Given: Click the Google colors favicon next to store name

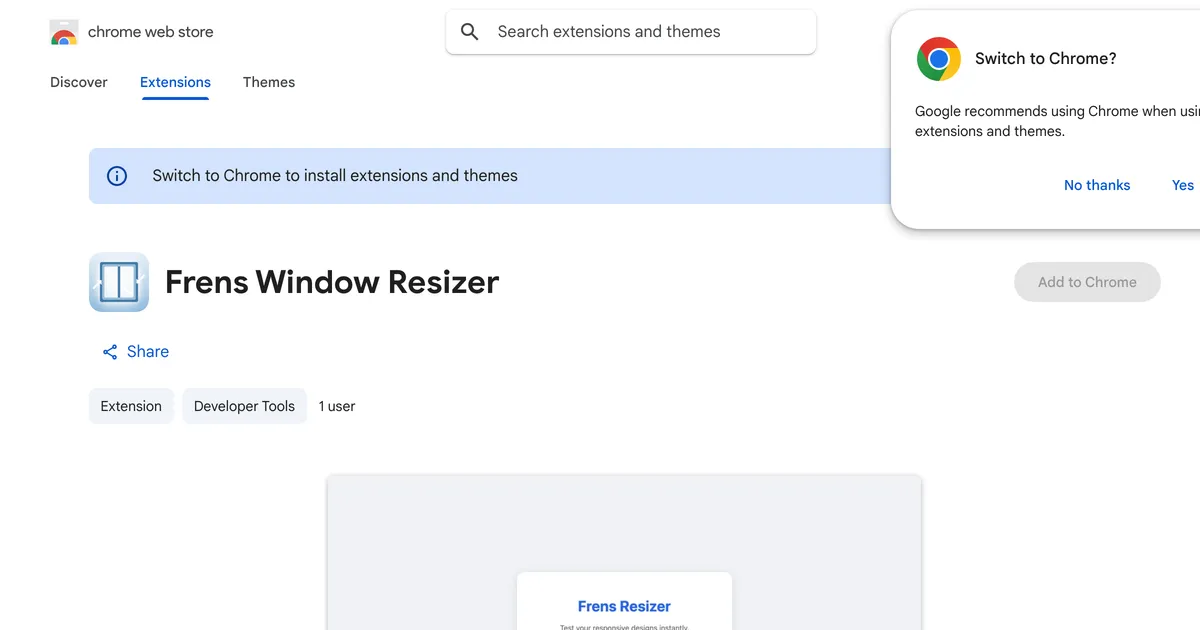Looking at the screenshot, I should (64, 31).
